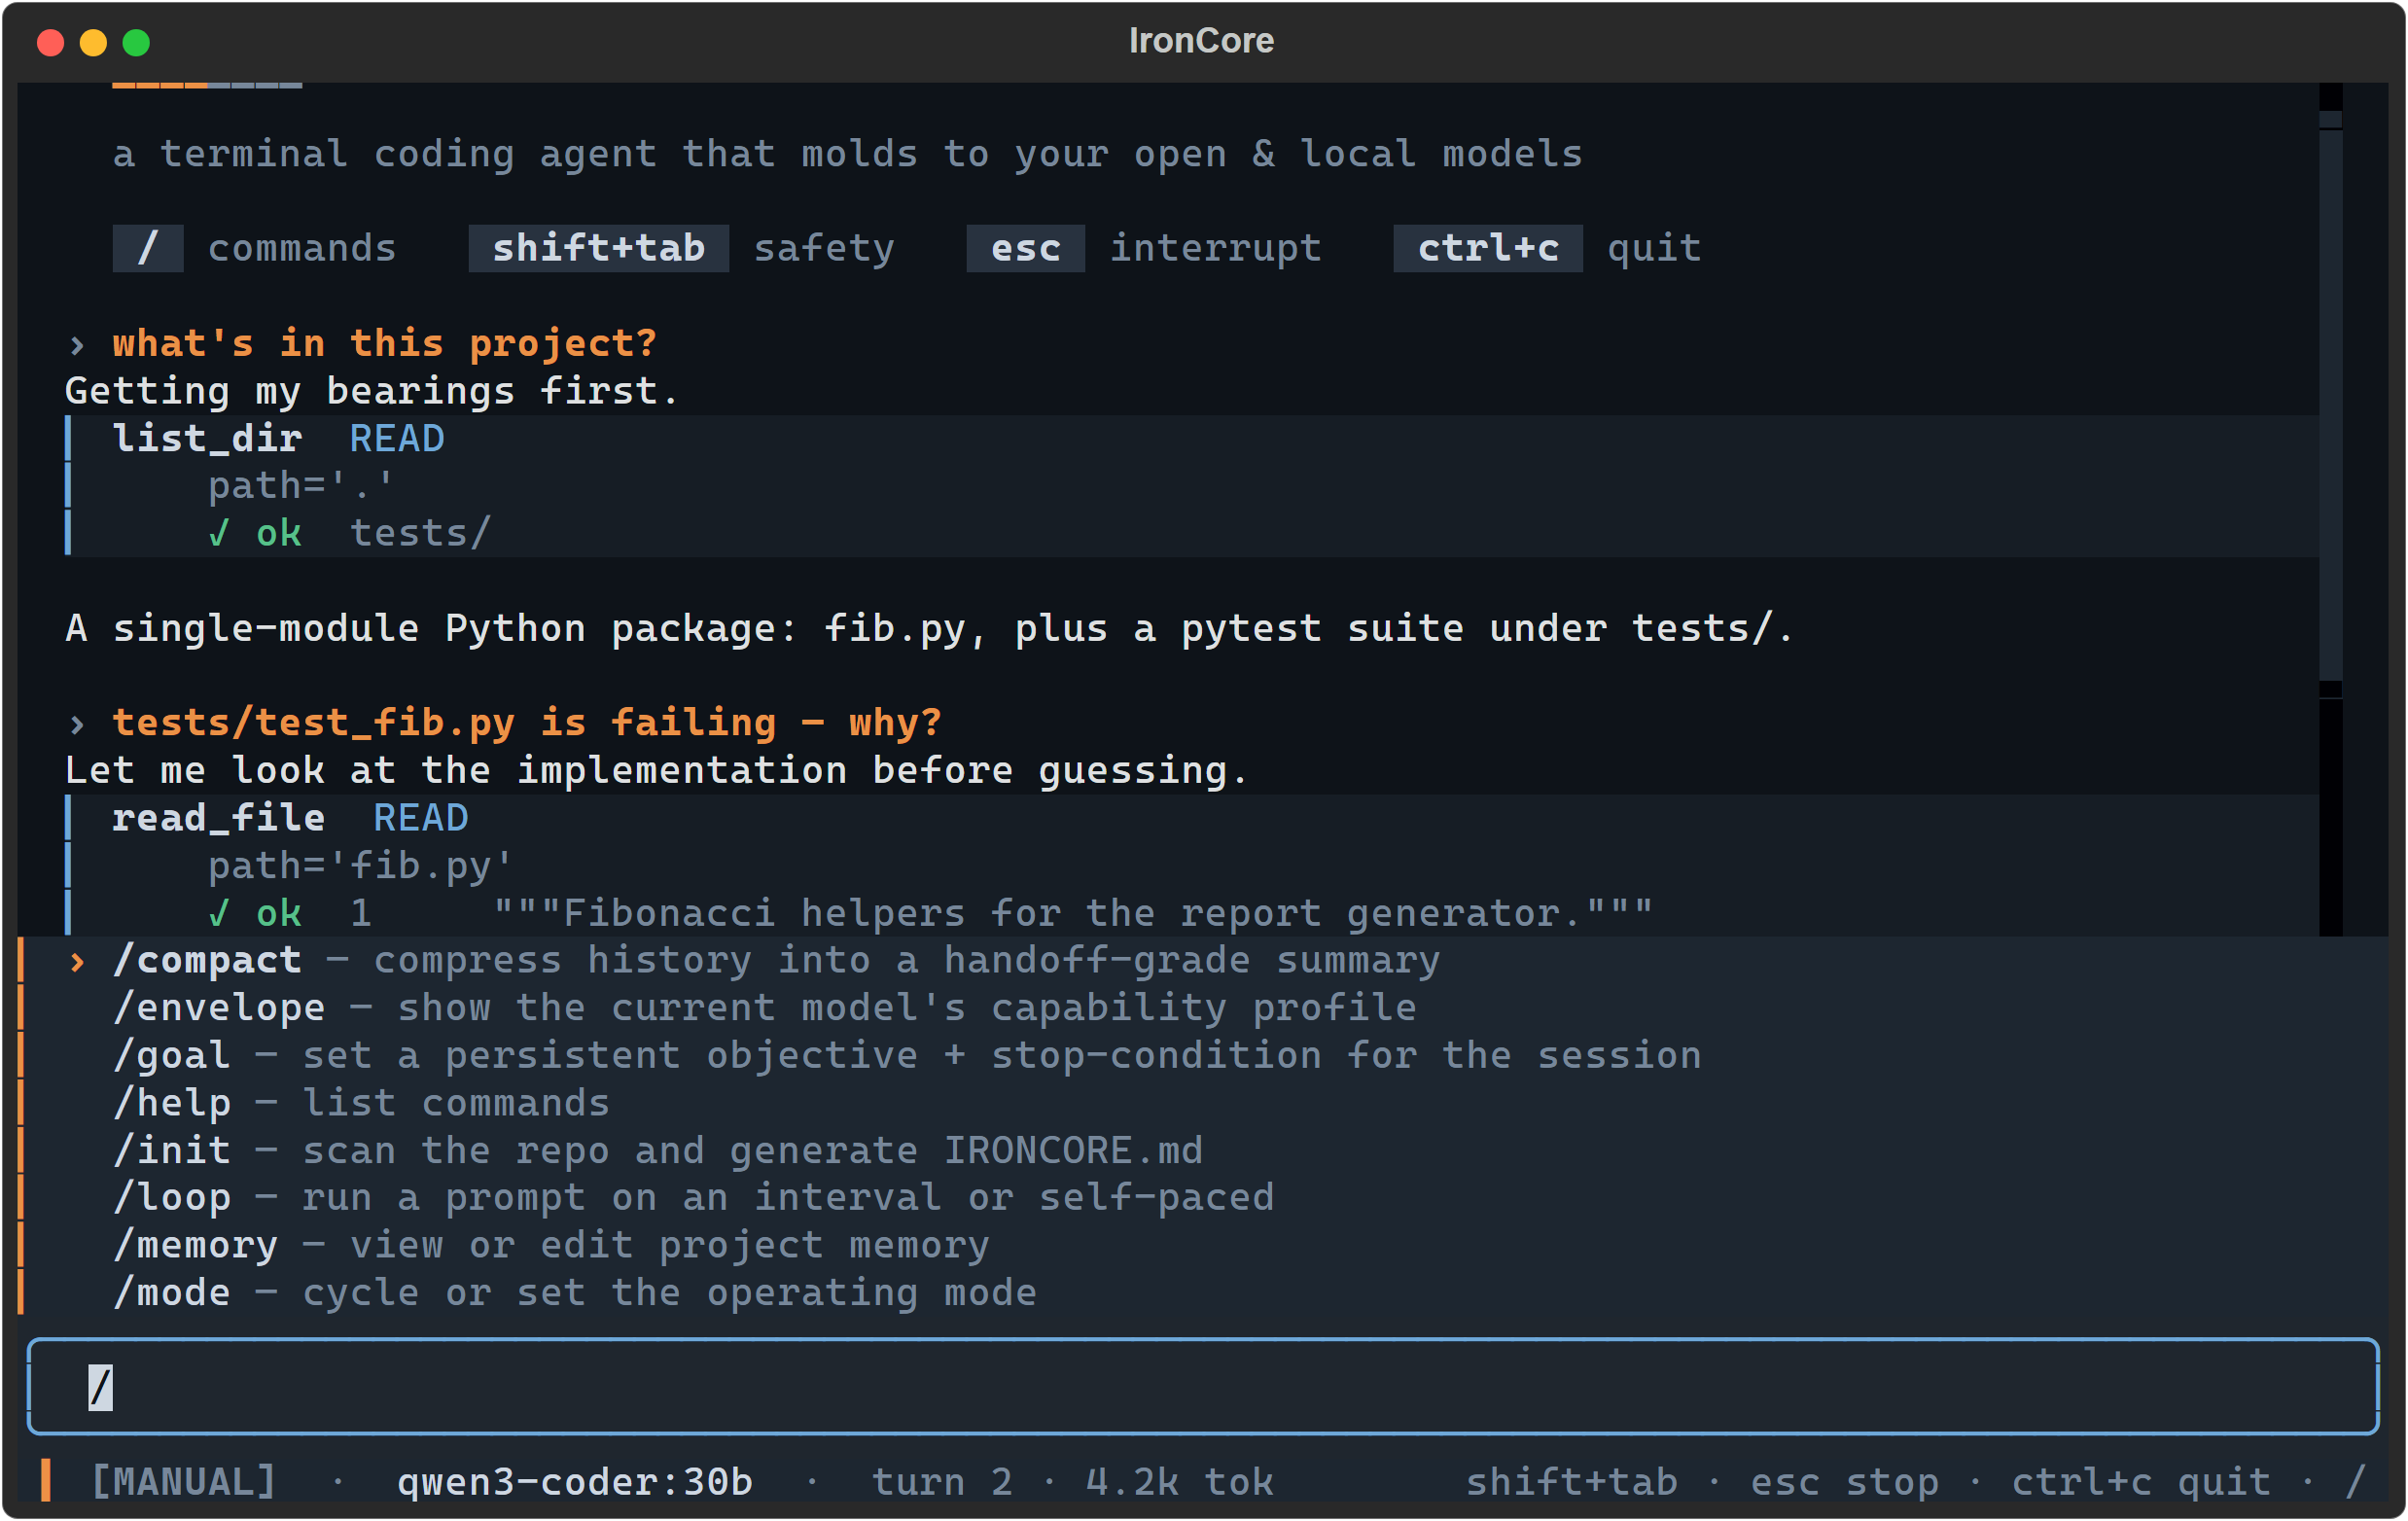Click the 'turn 2' status entry

pyautogui.click(x=943, y=1482)
